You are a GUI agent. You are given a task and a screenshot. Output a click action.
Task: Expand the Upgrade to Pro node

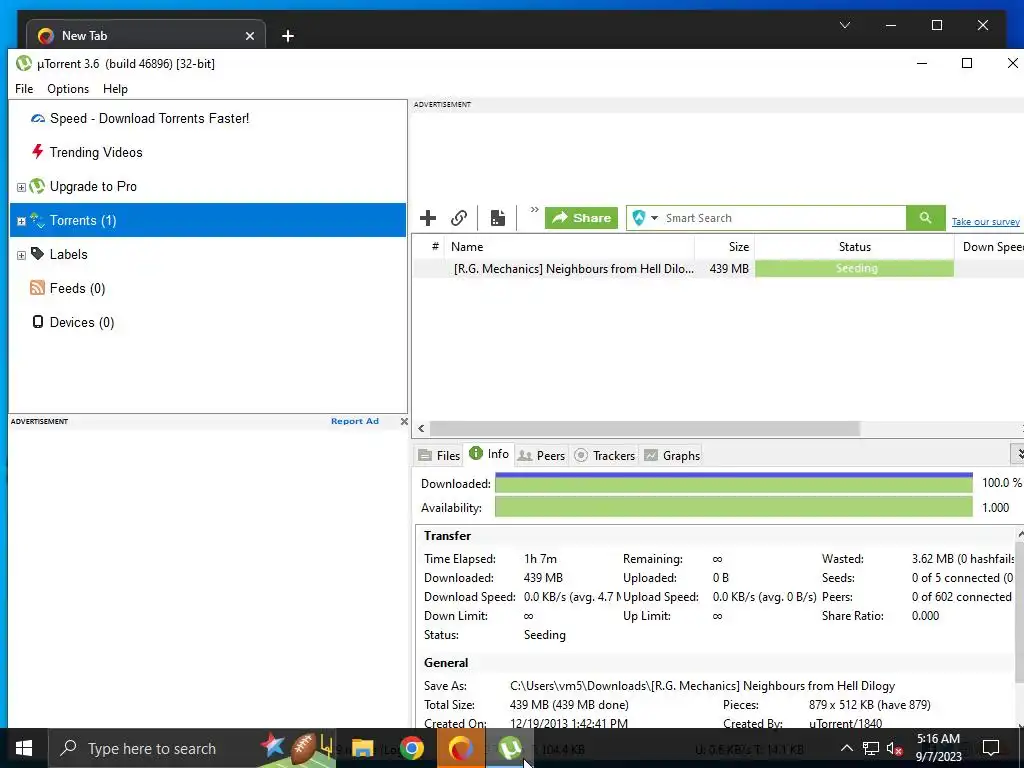click(21, 187)
